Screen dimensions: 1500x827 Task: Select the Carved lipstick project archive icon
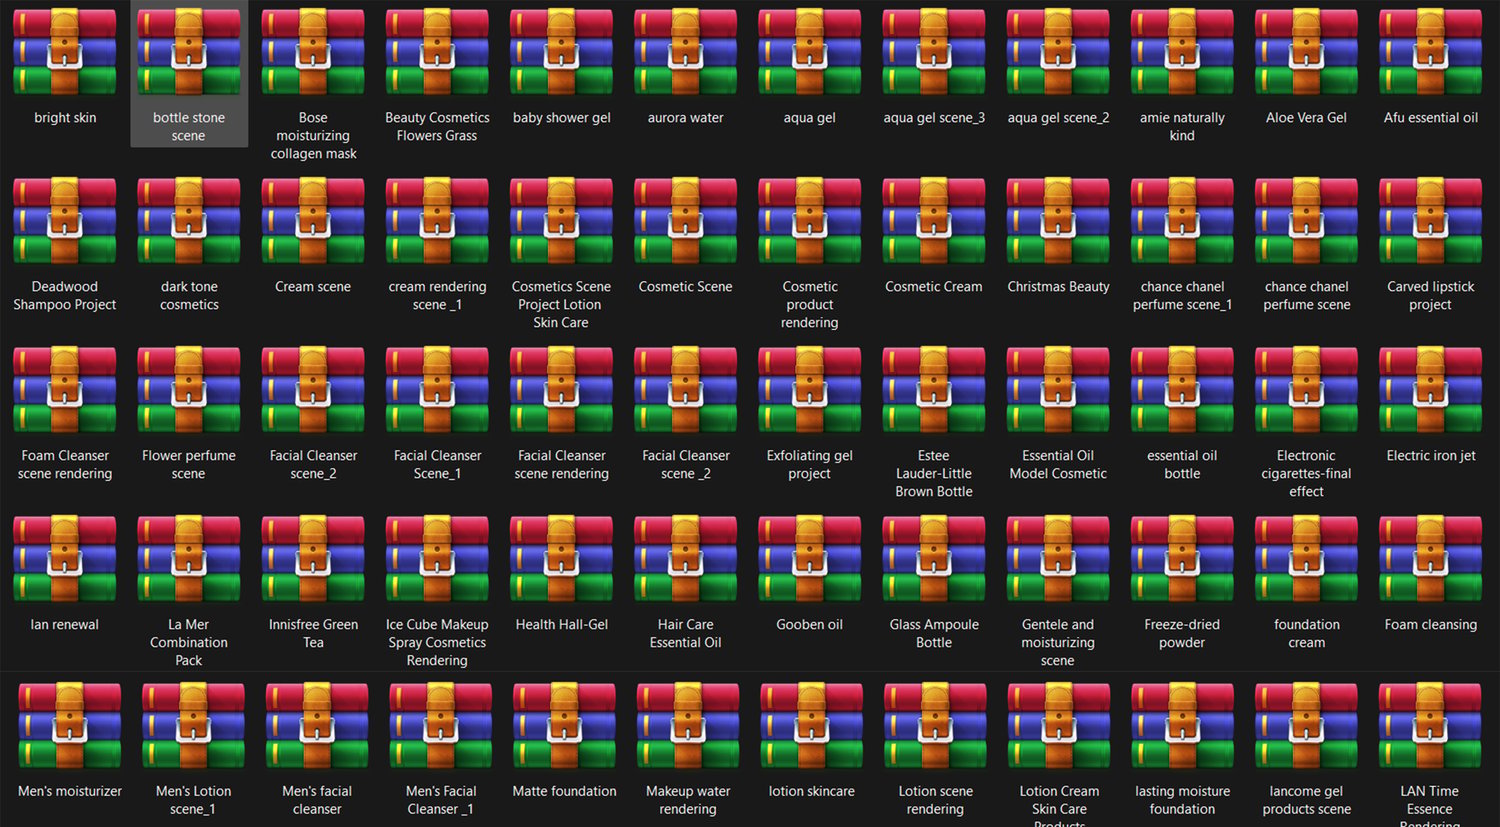(1431, 221)
